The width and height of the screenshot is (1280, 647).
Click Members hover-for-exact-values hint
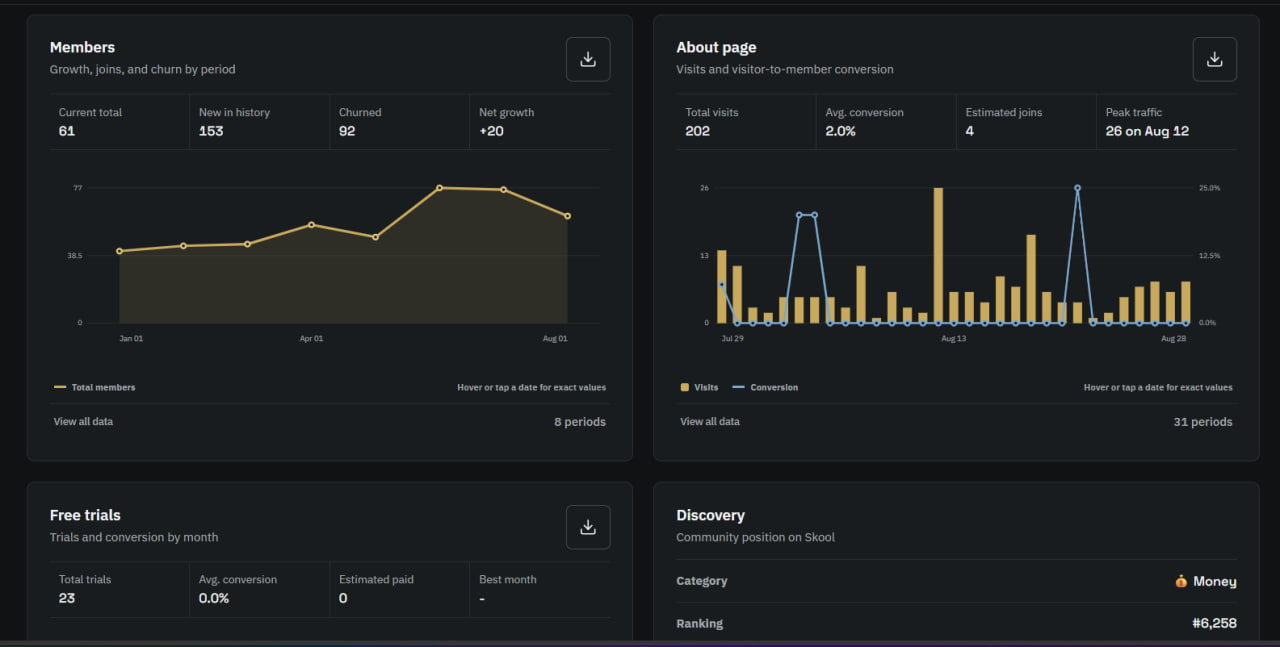click(x=531, y=387)
